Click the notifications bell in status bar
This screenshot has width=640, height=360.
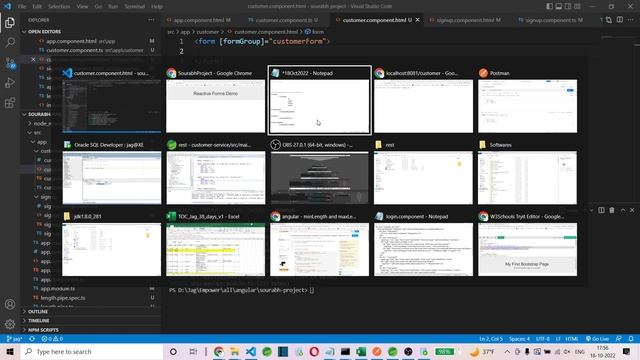pyautogui.click(x=631, y=339)
